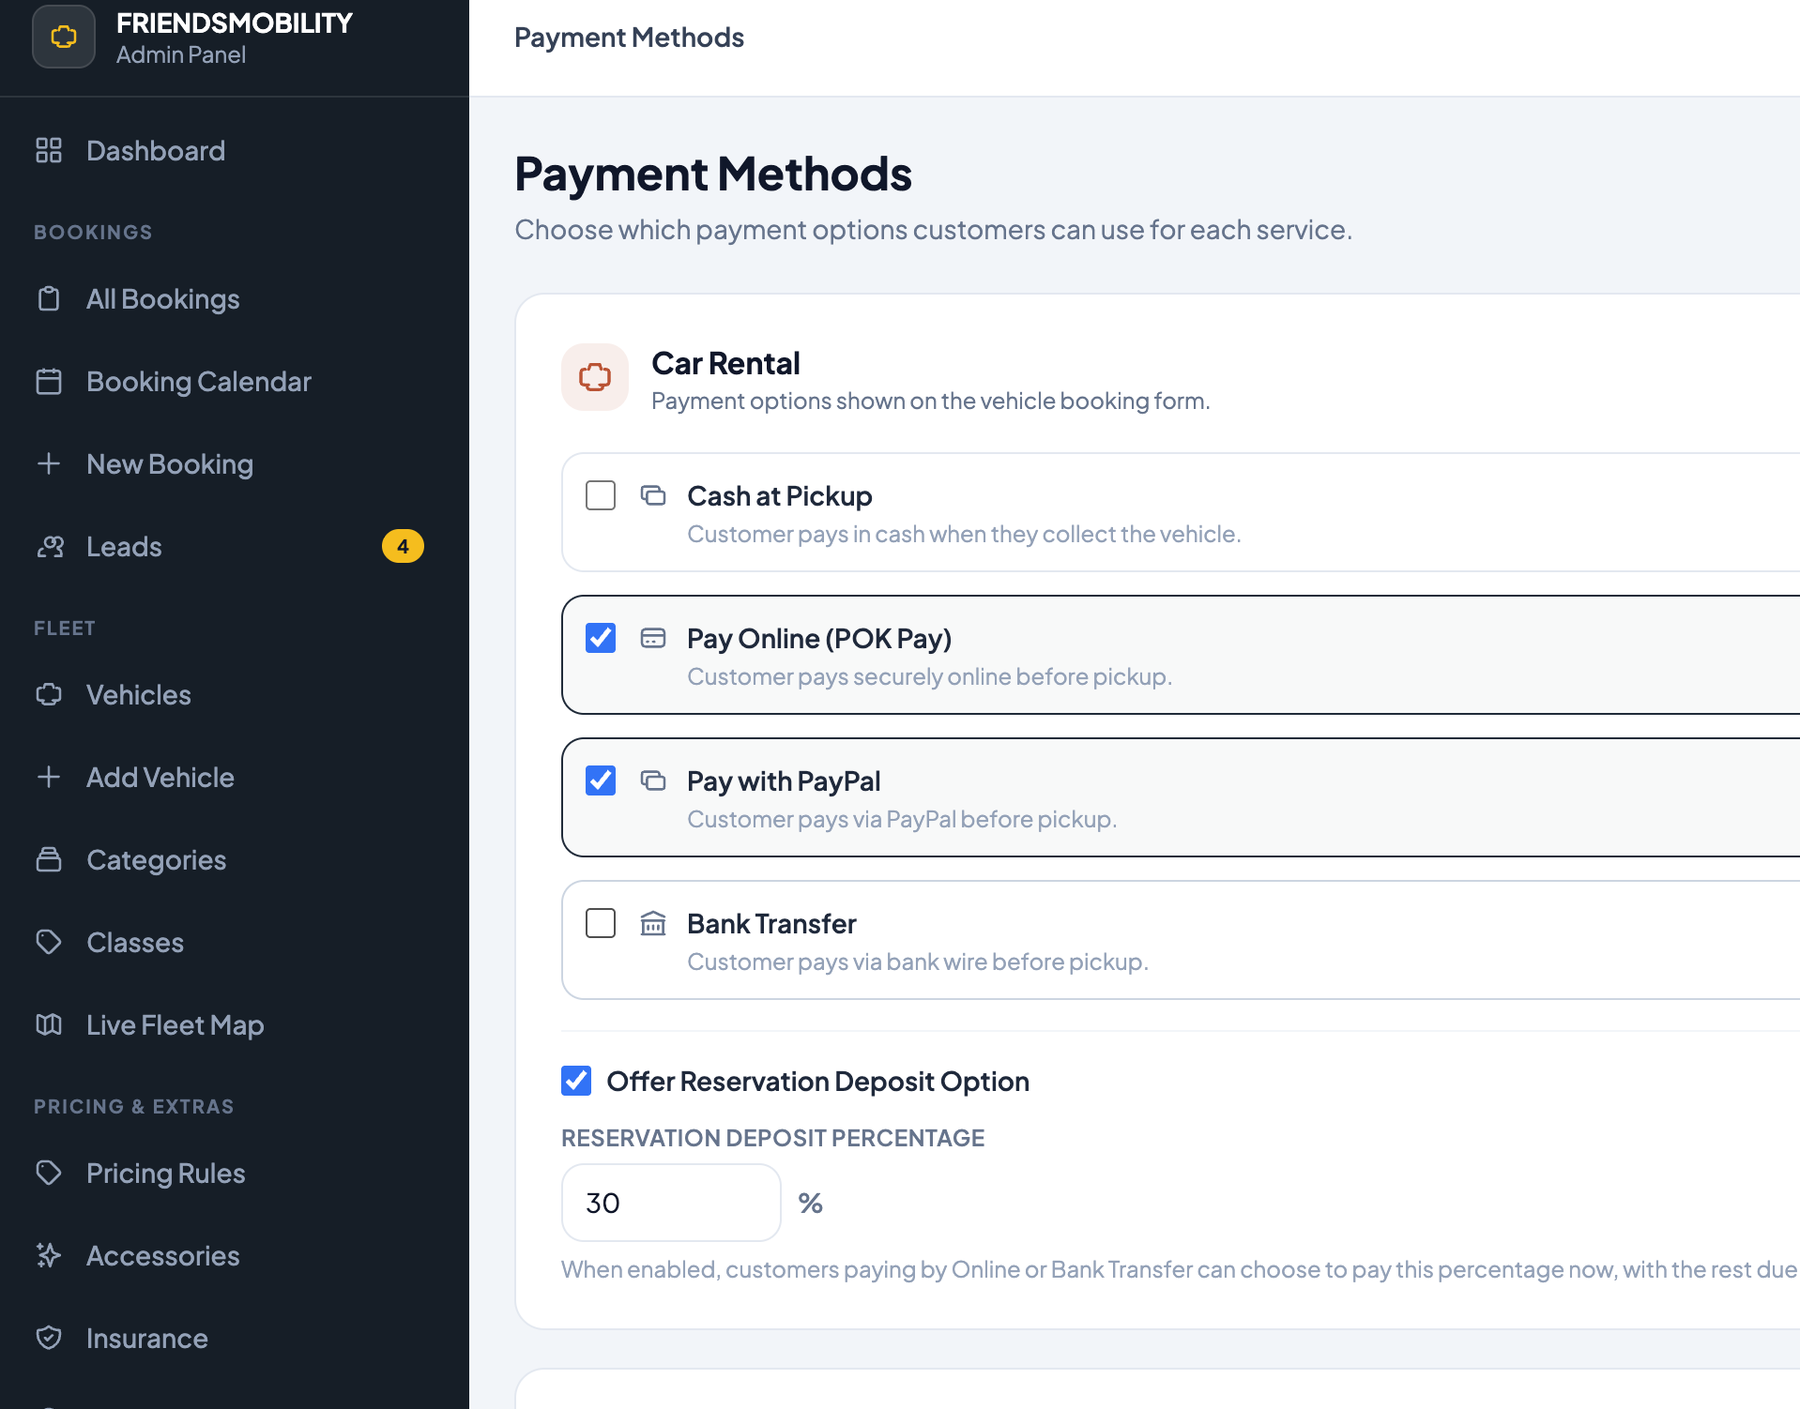Image resolution: width=1800 pixels, height=1409 pixels.
Task: Click the Car Rental section icon
Action: [x=595, y=377]
